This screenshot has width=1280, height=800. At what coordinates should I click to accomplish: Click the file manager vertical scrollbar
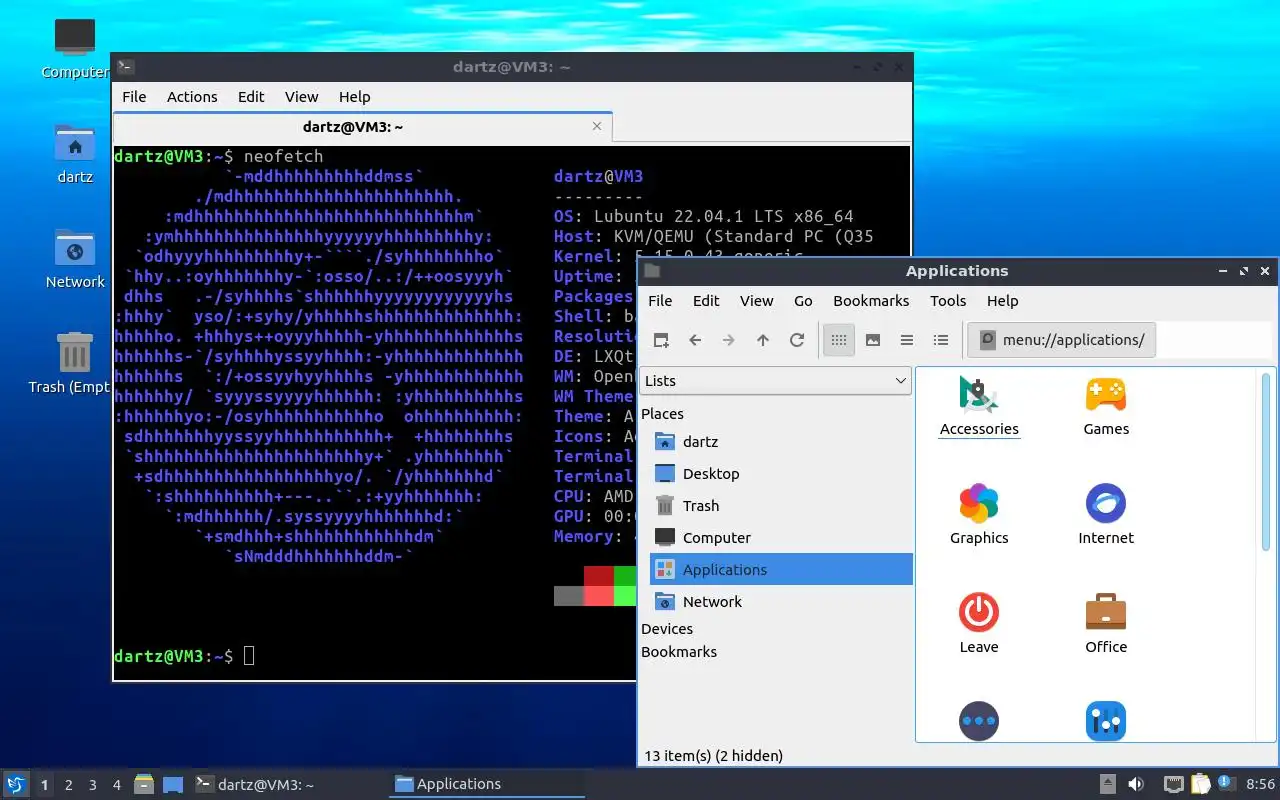pos(1267,461)
